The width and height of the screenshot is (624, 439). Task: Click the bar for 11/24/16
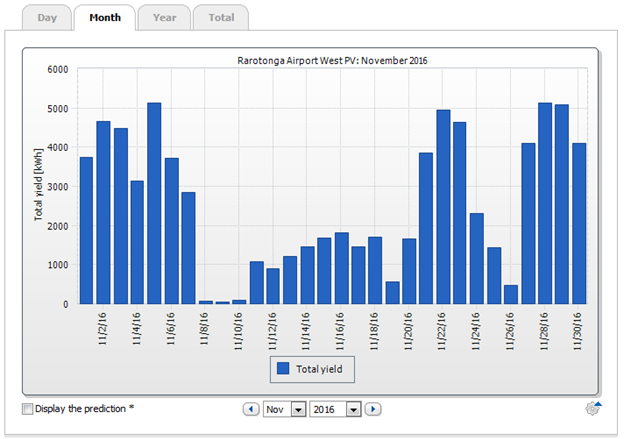point(477,258)
